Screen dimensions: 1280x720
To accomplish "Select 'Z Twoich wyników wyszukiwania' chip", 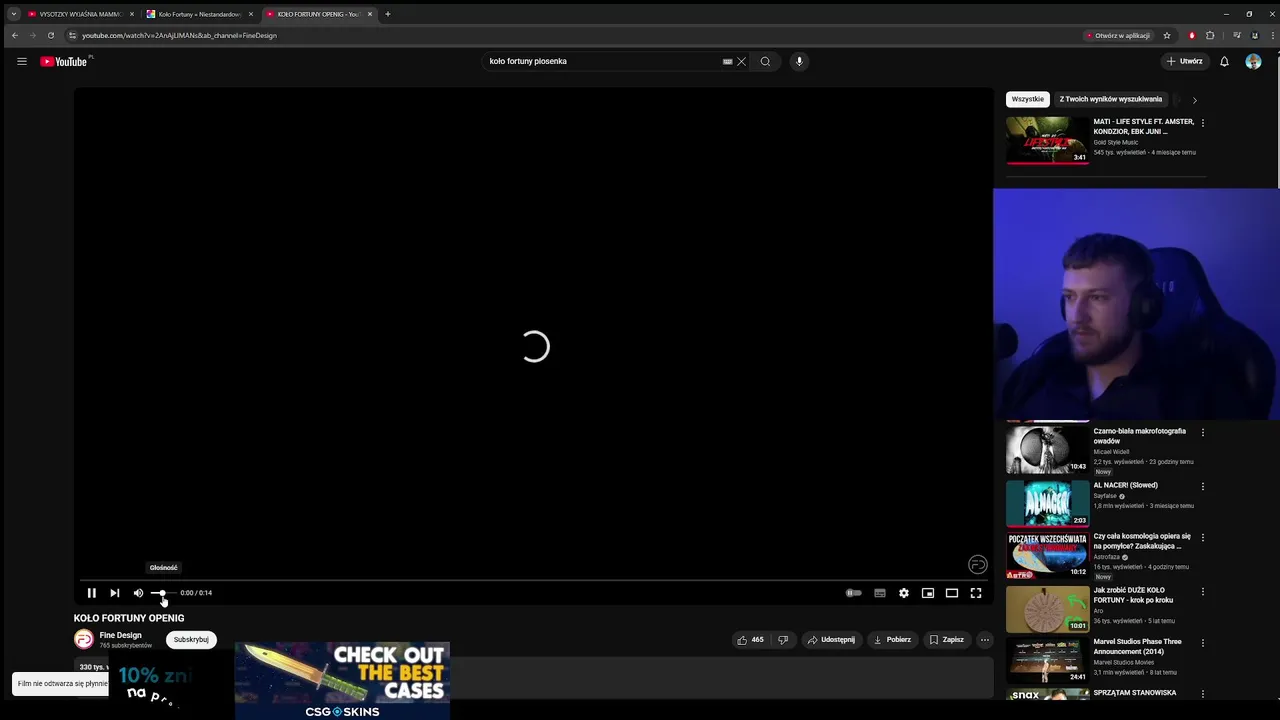I will pyautogui.click(x=1110, y=99).
